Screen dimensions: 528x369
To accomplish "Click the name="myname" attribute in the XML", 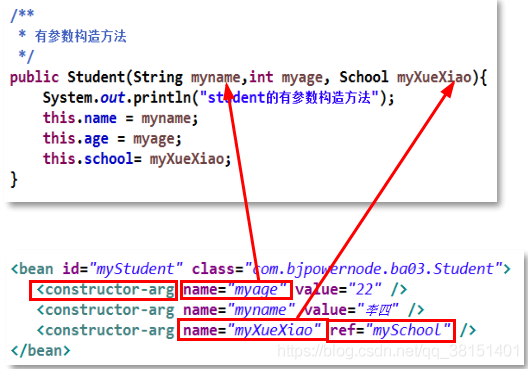I will point(239,310).
